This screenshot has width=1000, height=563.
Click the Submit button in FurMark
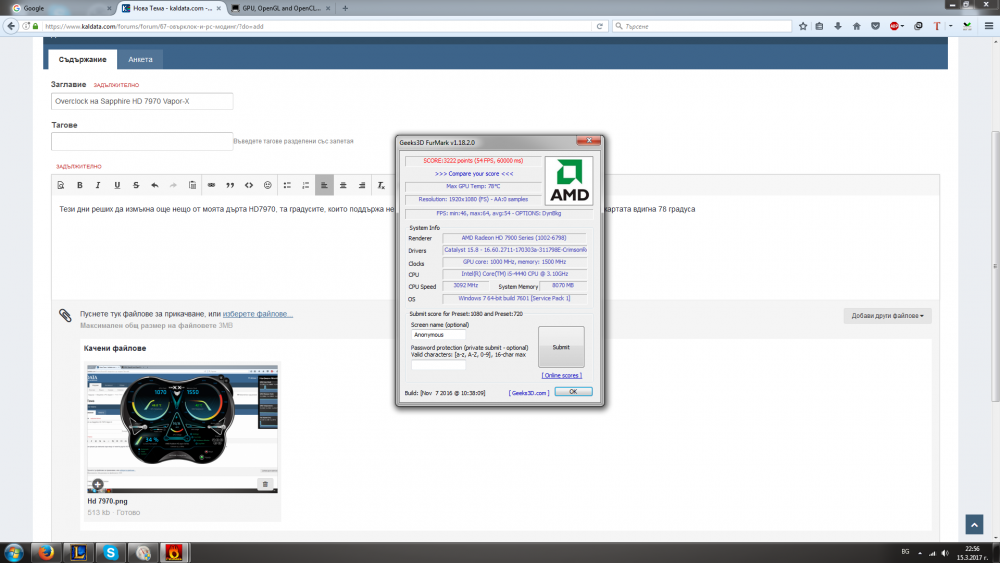(561, 347)
